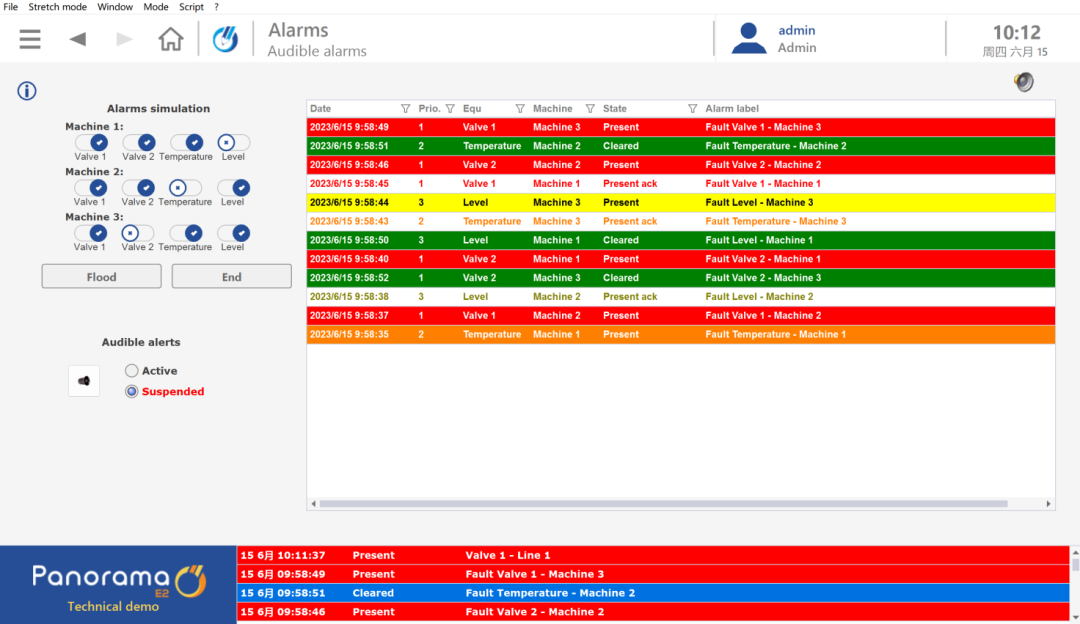Toggle Machine 3 Level alarm switch
The image size is (1080, 624).
click(233, 233)
